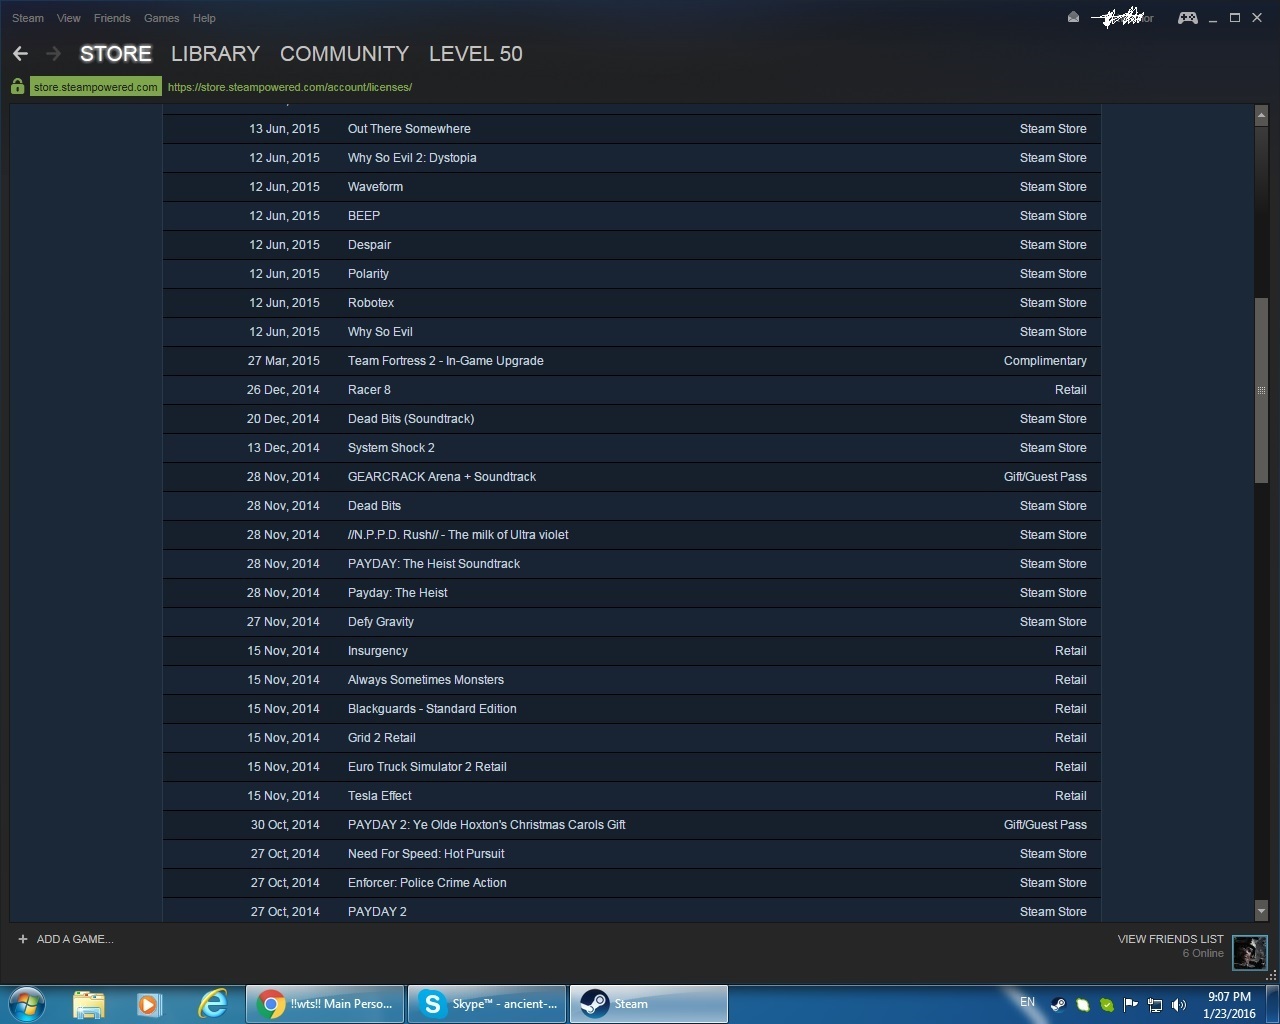This screenshot has width=1280, height=1024.
Task: Switch to the STORE tab
Action: click(x=116, y=54)
